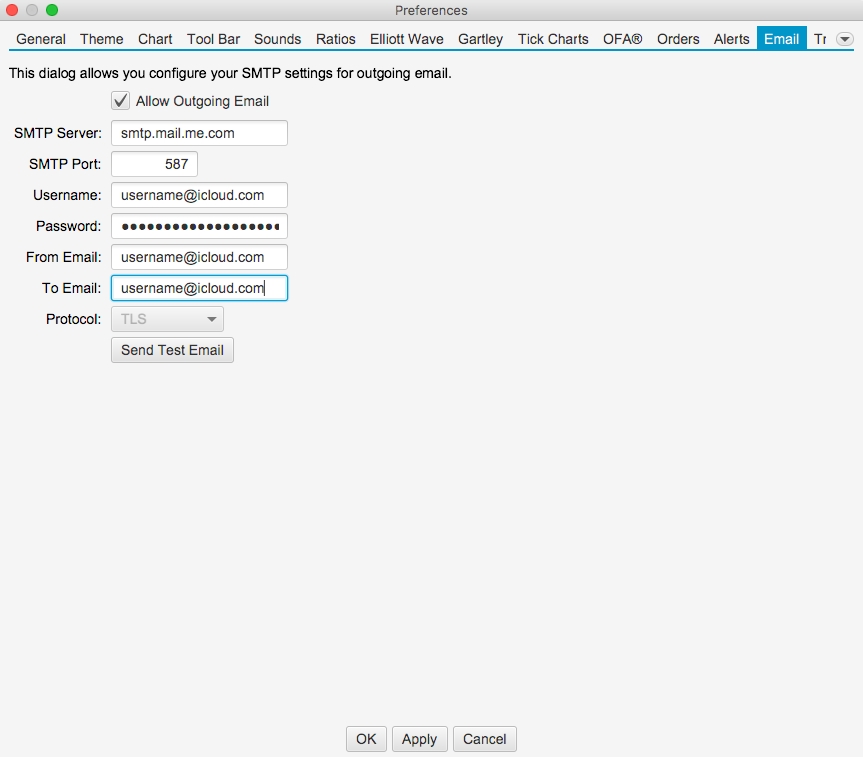Go to the Tool Bar tab
The width and height of the screenshot is (863, 757).
[213, 39]
